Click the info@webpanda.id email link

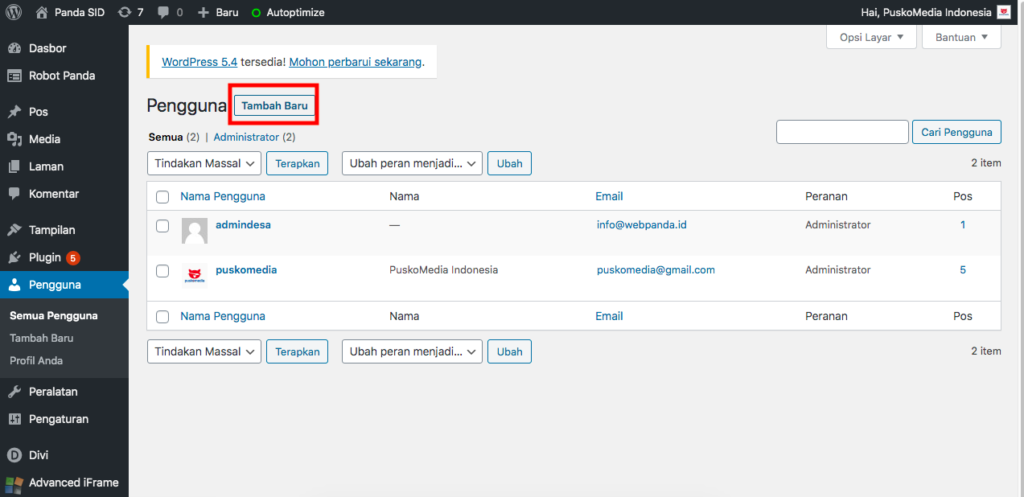click(x=641, y=225)
